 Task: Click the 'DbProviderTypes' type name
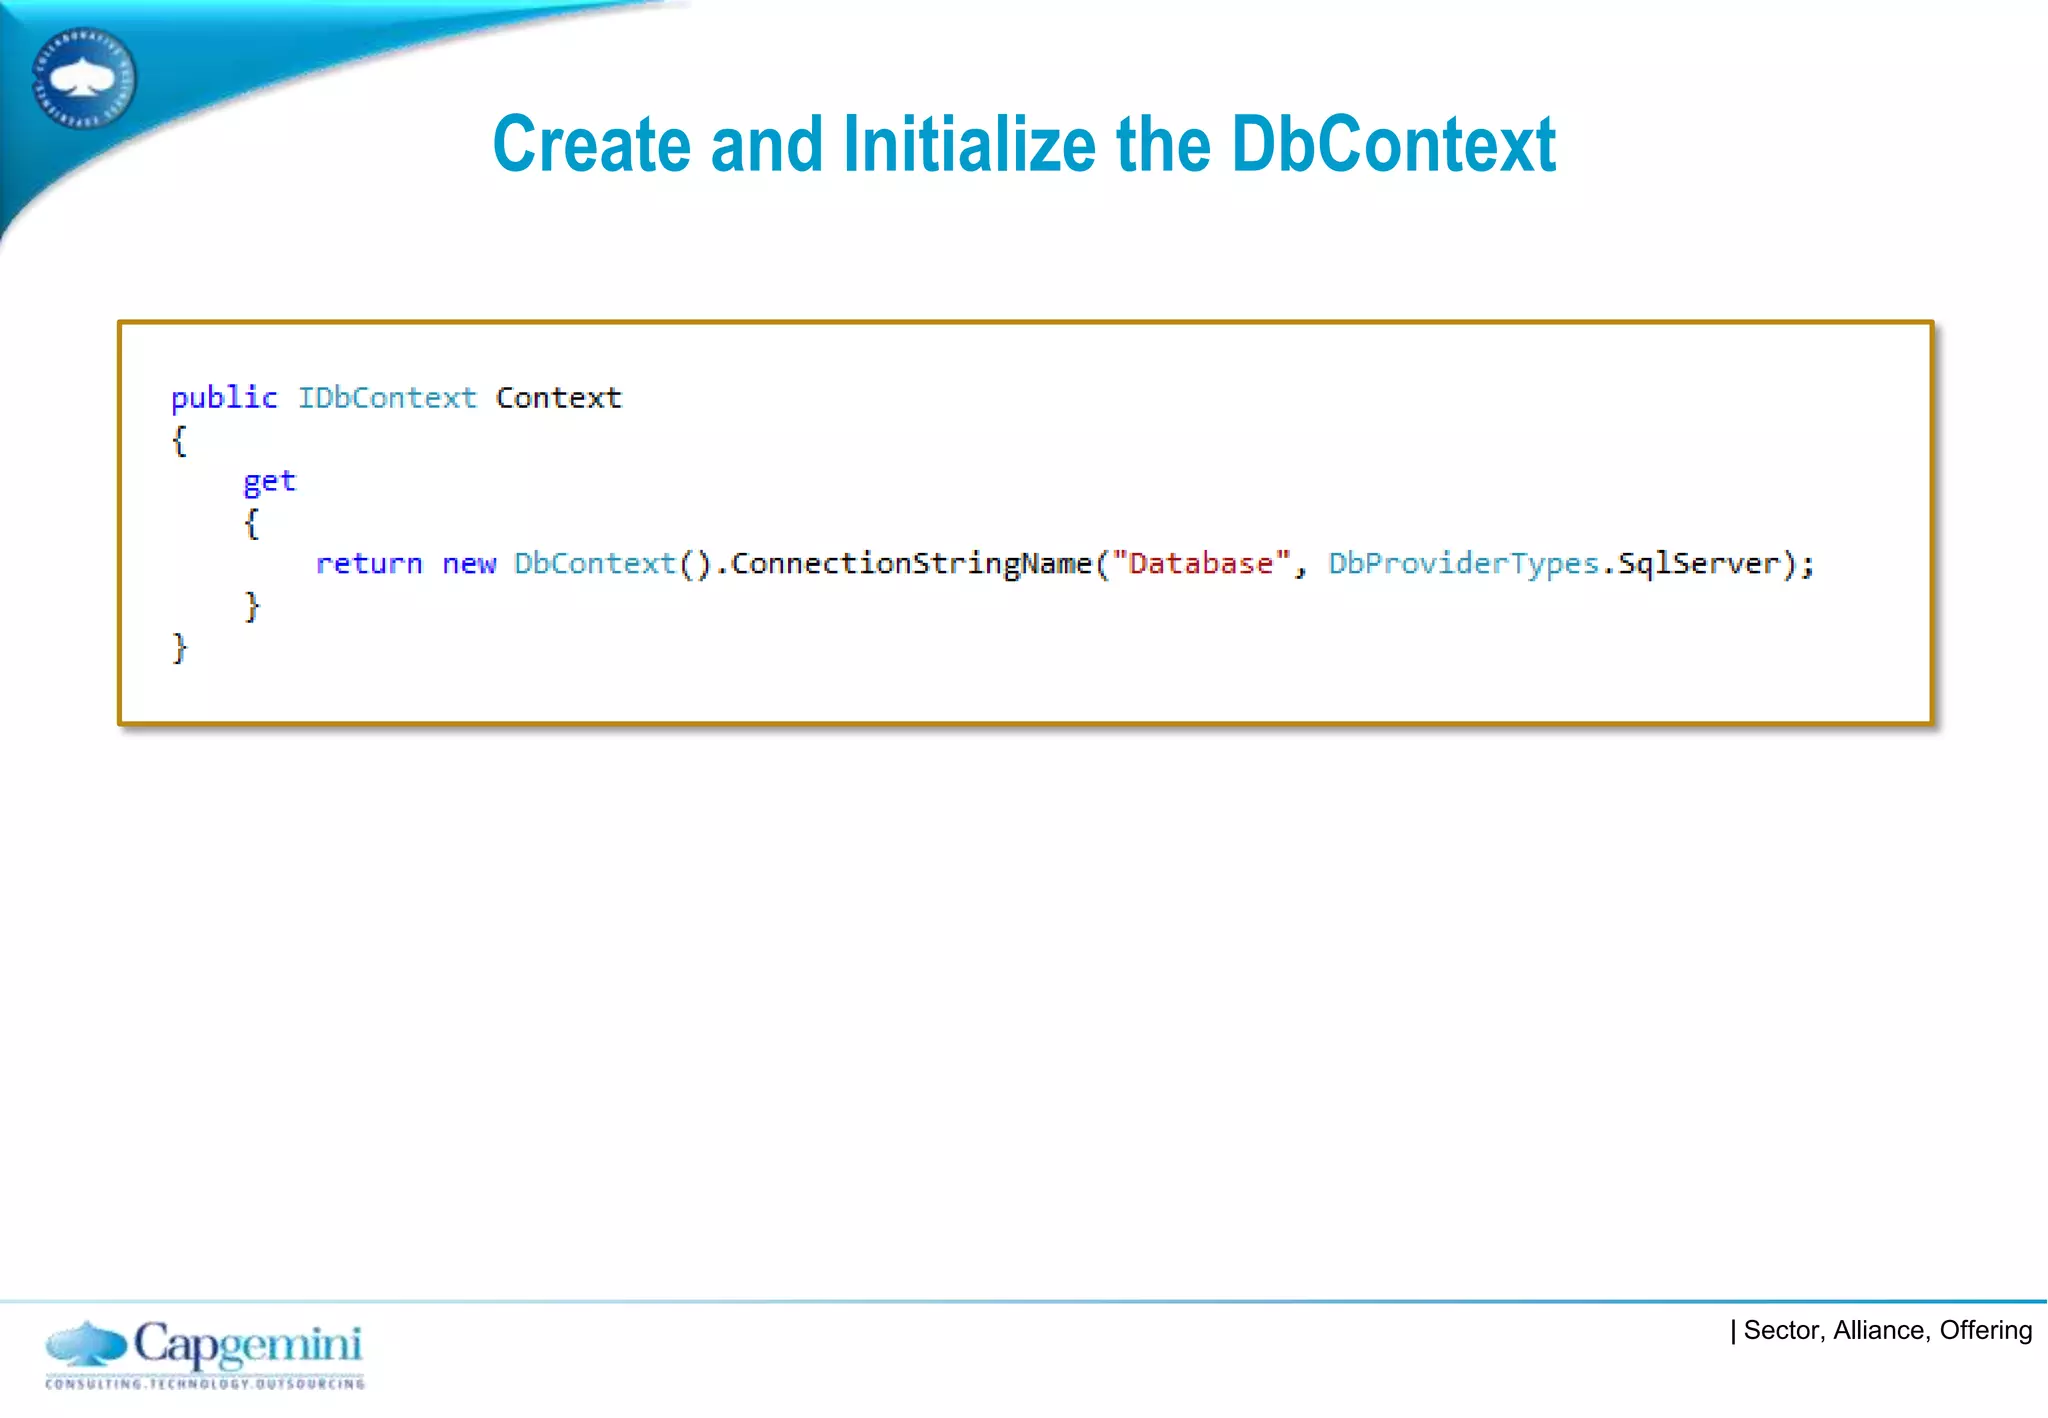tap(1463, 564)
